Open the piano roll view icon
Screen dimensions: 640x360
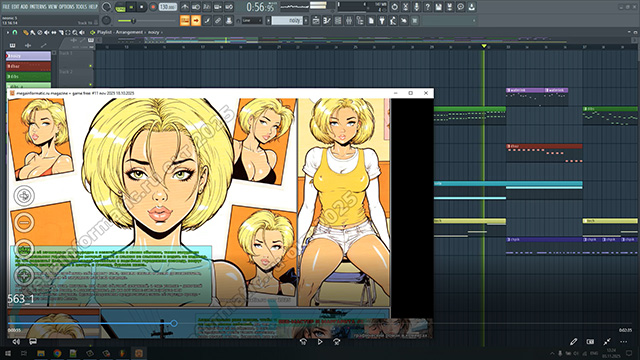[327, 20]
